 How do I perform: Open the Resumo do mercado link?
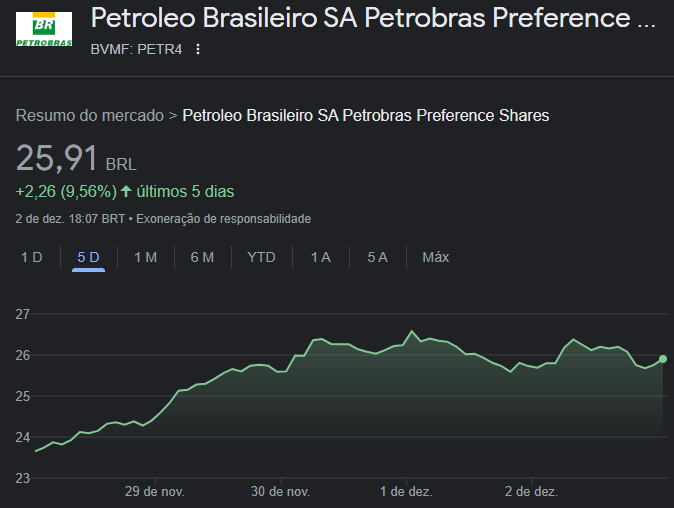[89, 115]
